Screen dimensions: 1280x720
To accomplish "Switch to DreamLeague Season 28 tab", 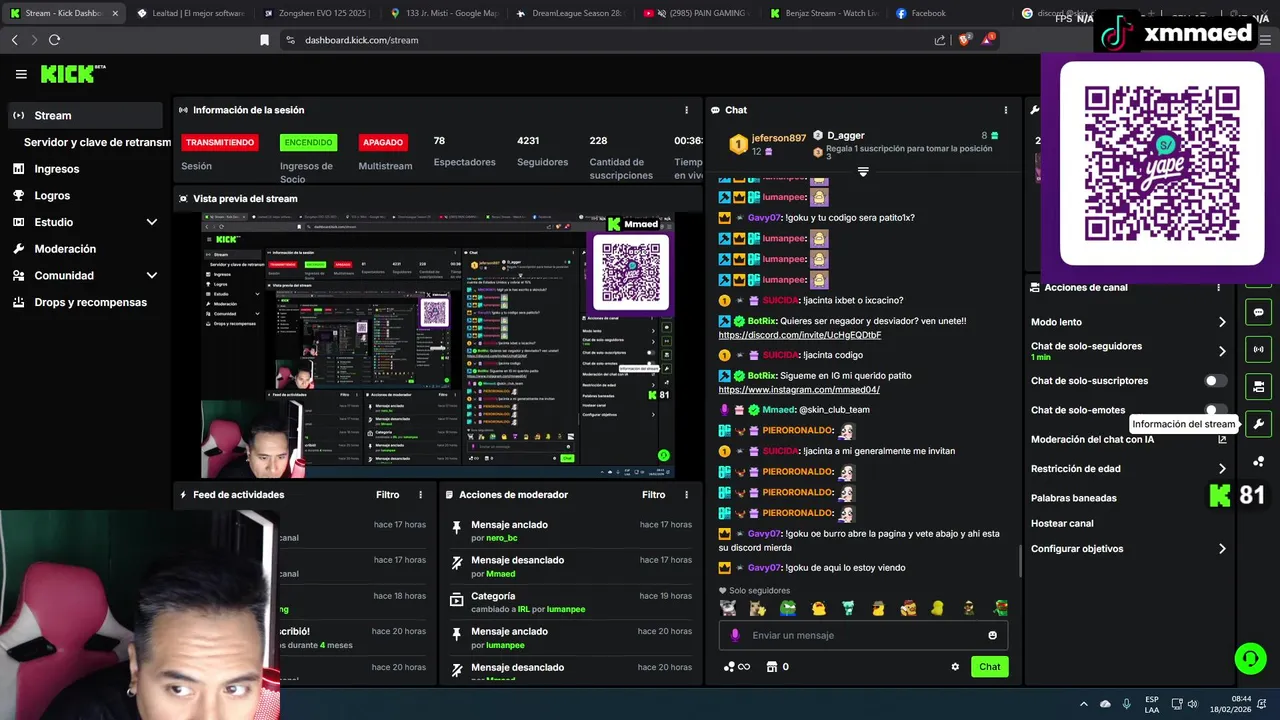I will (570, 13).
